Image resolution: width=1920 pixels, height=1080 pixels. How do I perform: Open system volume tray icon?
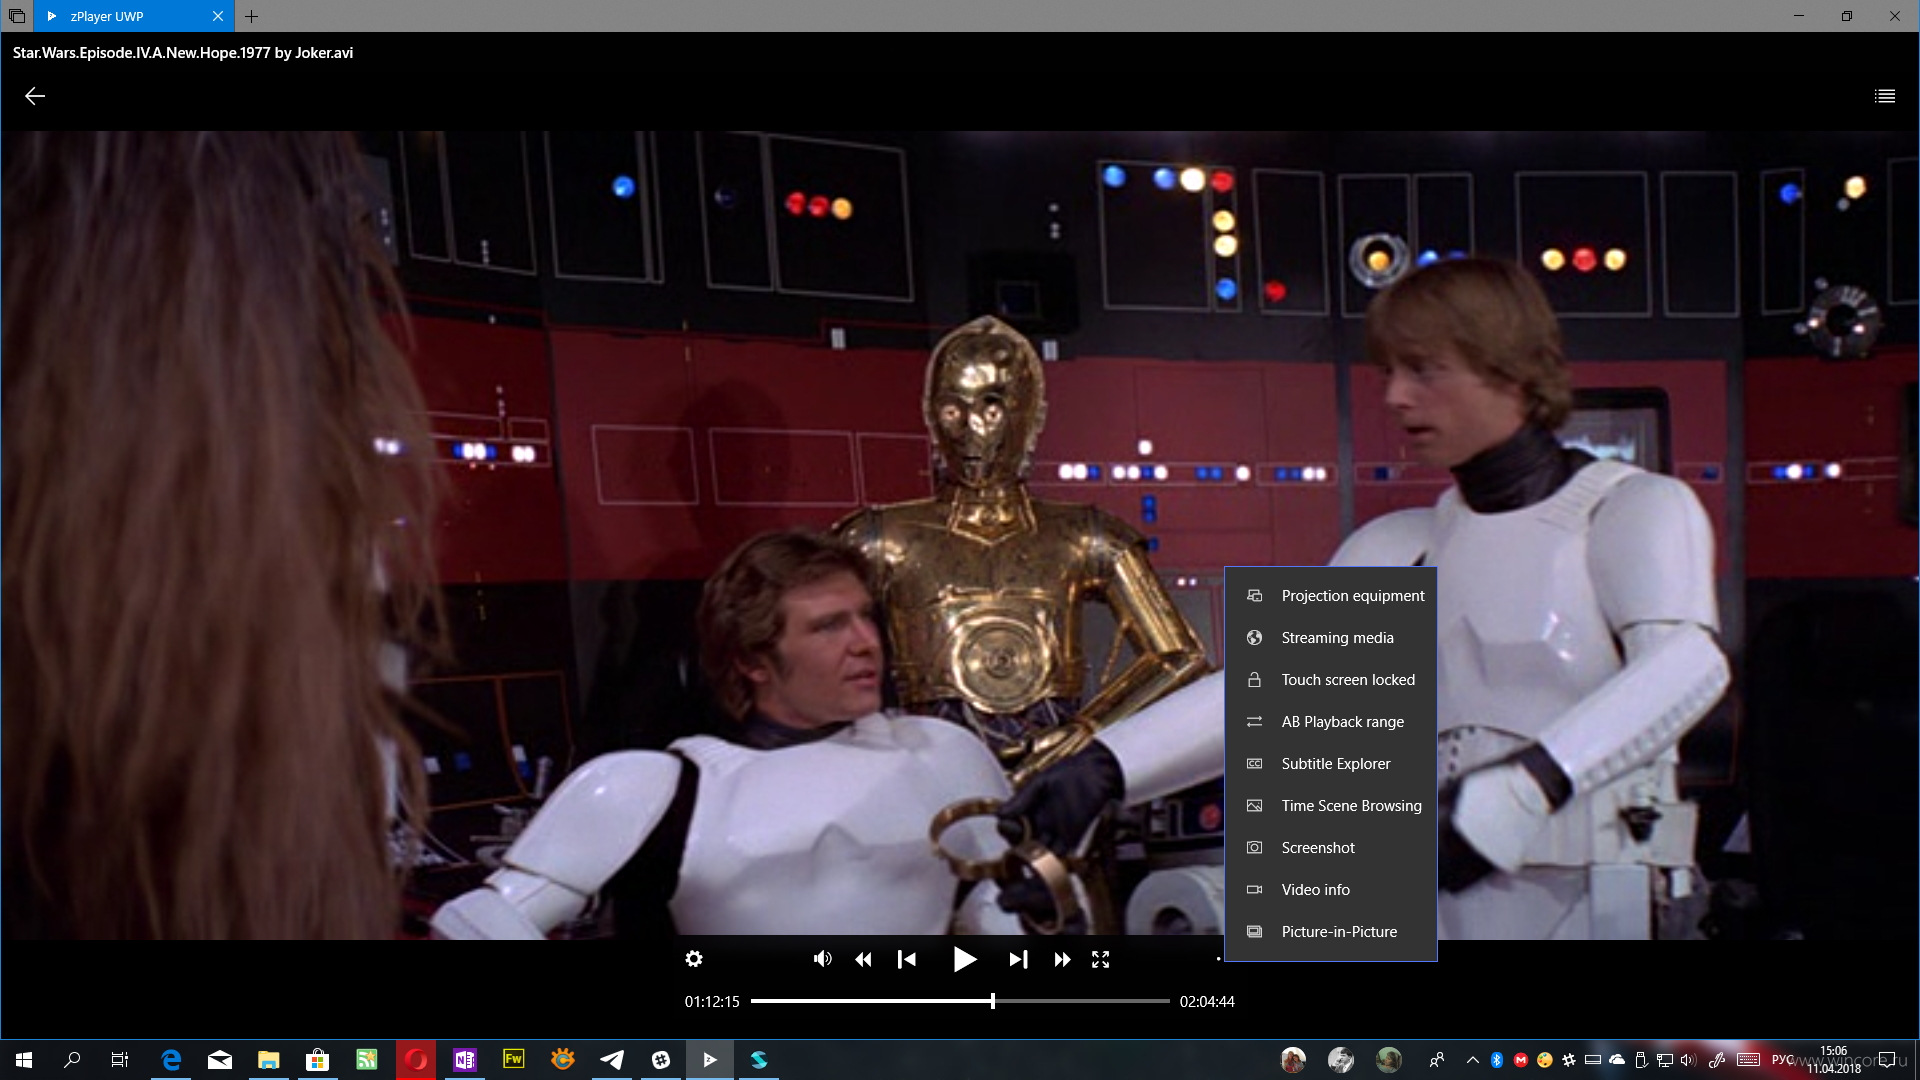1688,1060
